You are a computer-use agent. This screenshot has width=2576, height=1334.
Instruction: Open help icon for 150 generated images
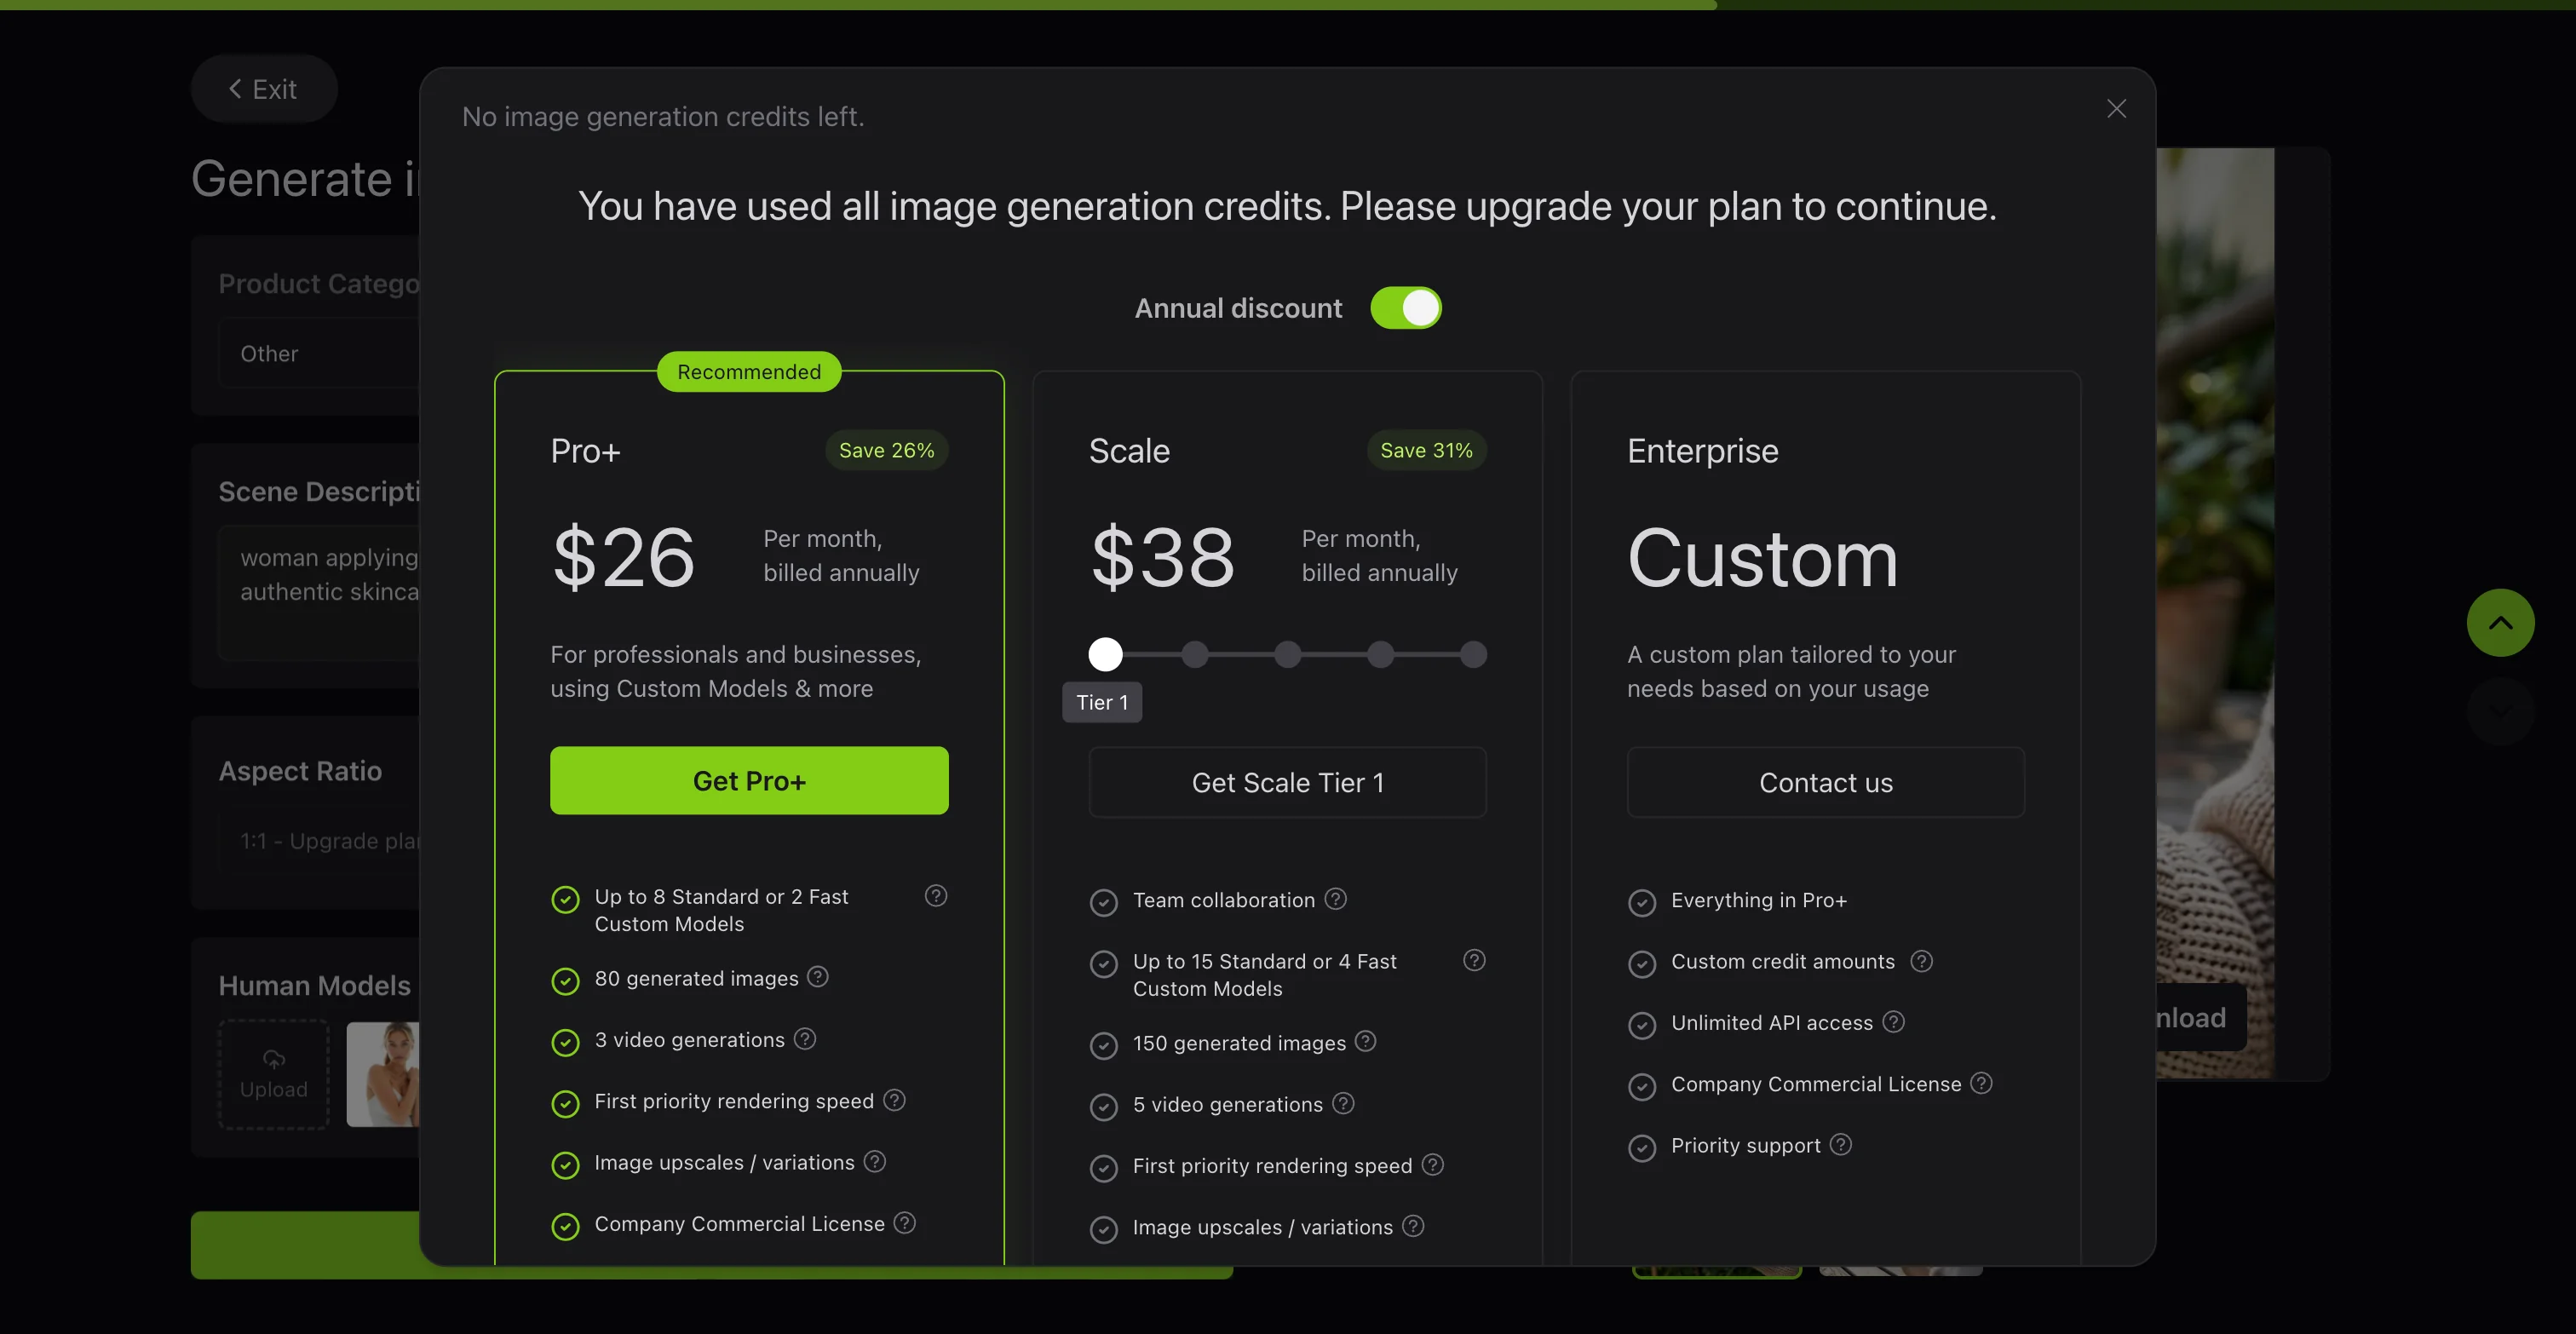(1366, 1041)
